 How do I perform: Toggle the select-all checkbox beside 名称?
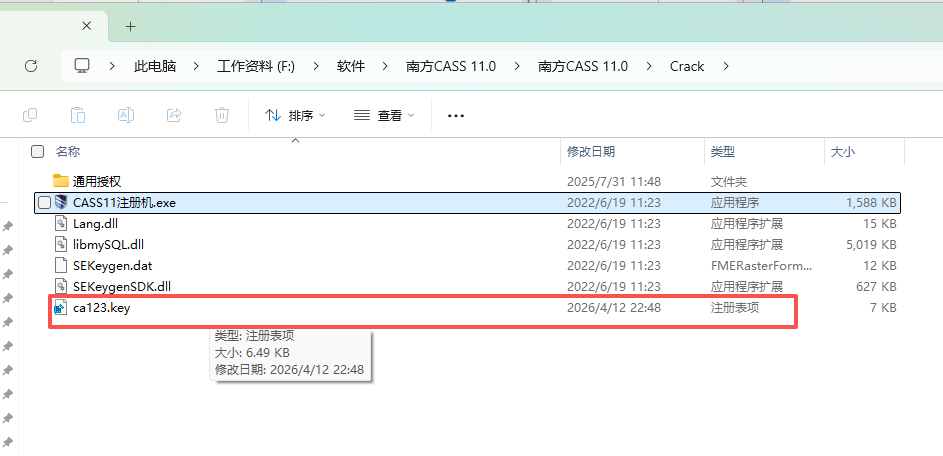click(x=38, y=152)
